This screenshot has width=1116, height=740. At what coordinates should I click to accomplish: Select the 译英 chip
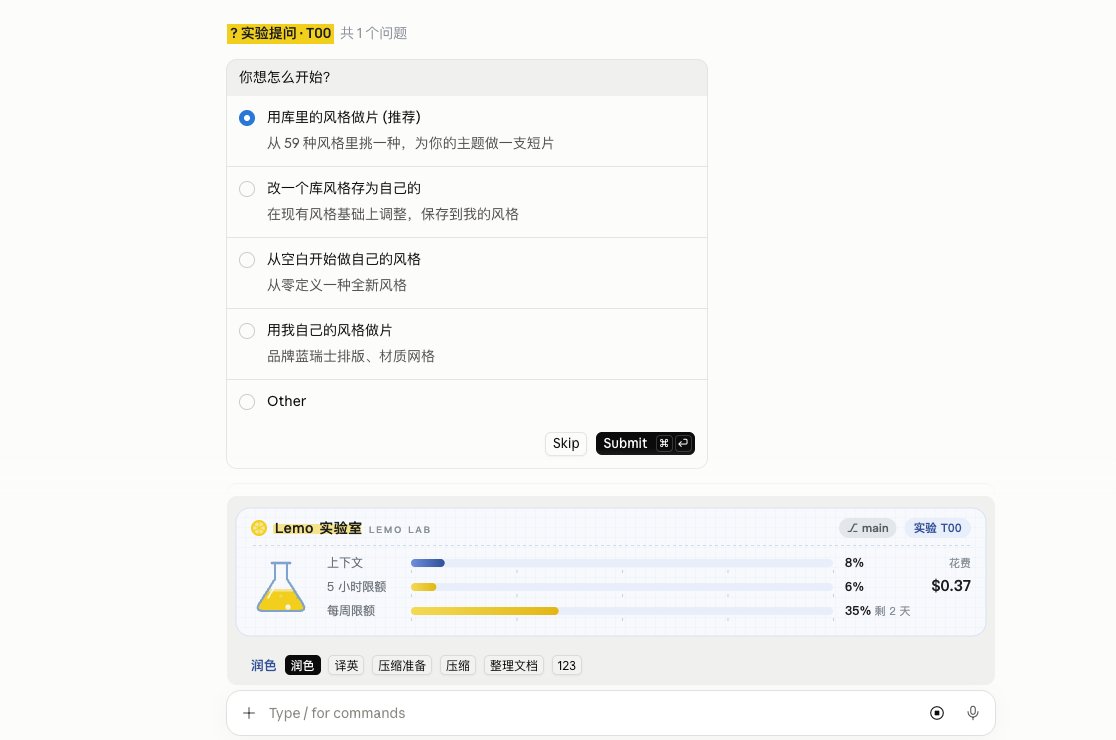pyautogui.click(x=347, y=665)
